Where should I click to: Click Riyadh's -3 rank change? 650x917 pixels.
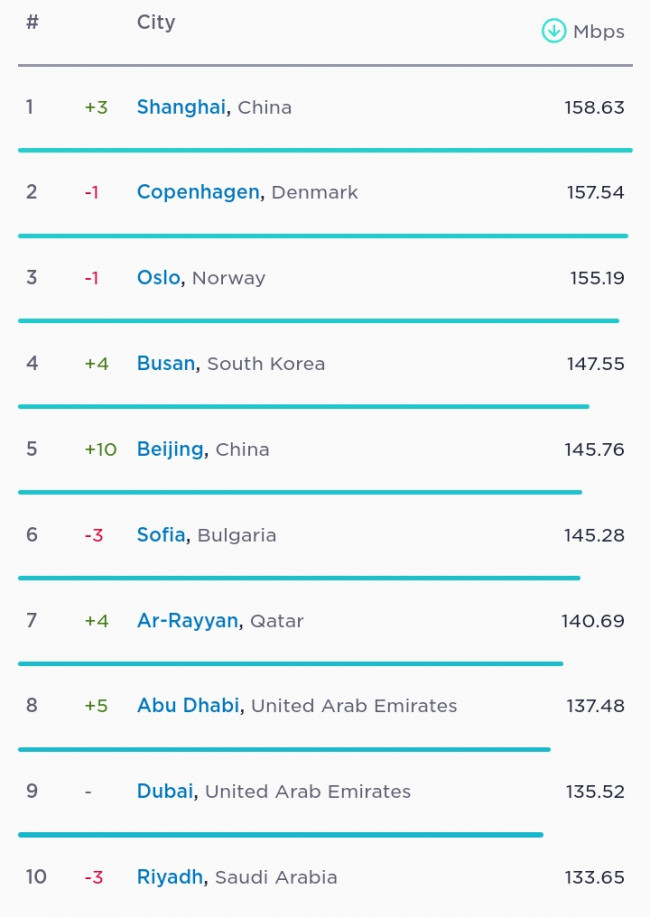pos(94,877)
